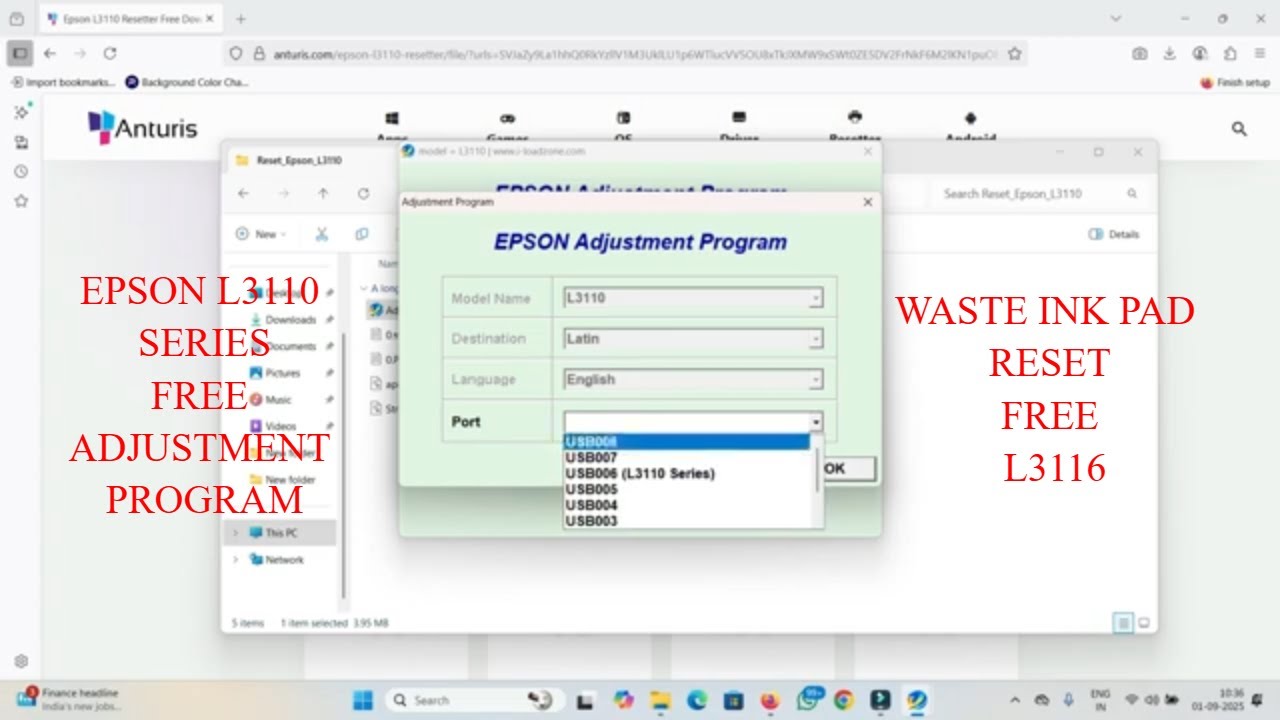Open Microsoft Edge from the taskbar
Screen dimensions: 1280x720
tap(697, 700)
